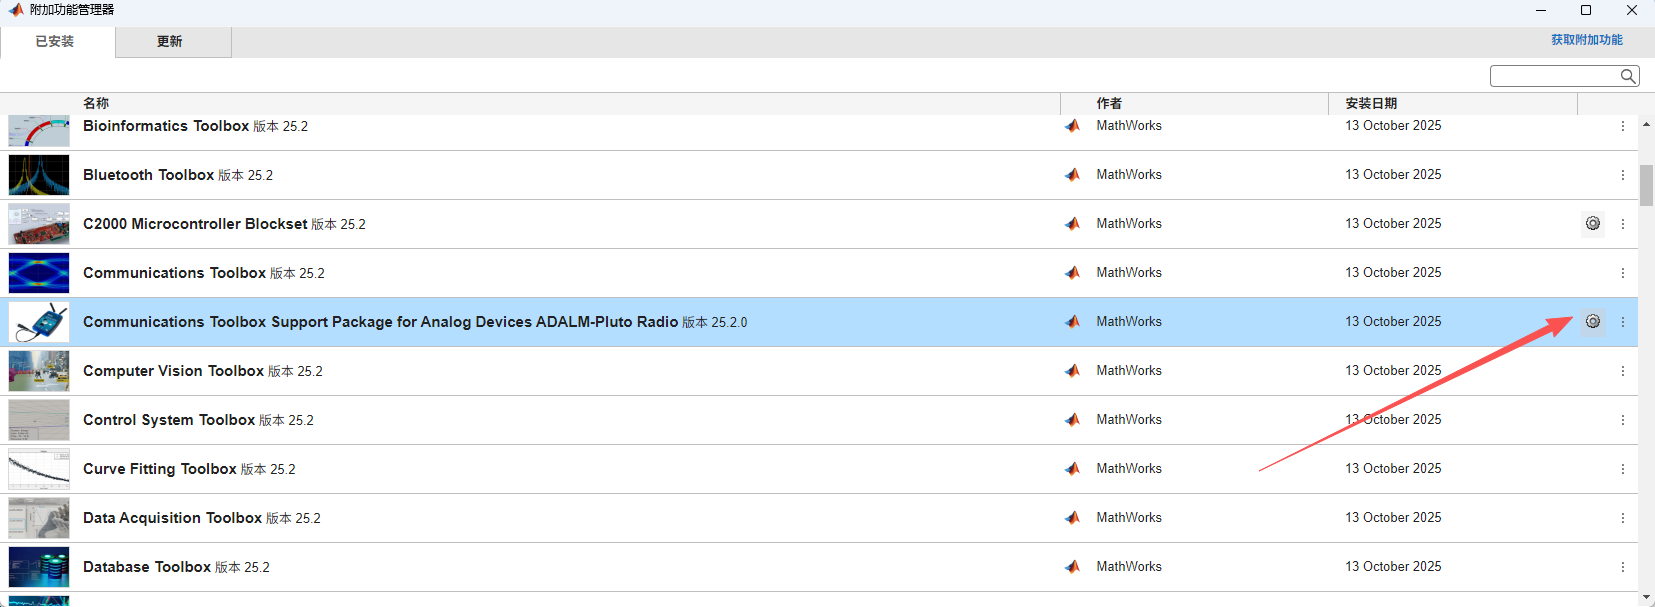Viewport: 1655px width, 607px height.
Task: Open three-dot menu for C2000 Microcontroller Blockset
Action: [x=1623, y=224]
